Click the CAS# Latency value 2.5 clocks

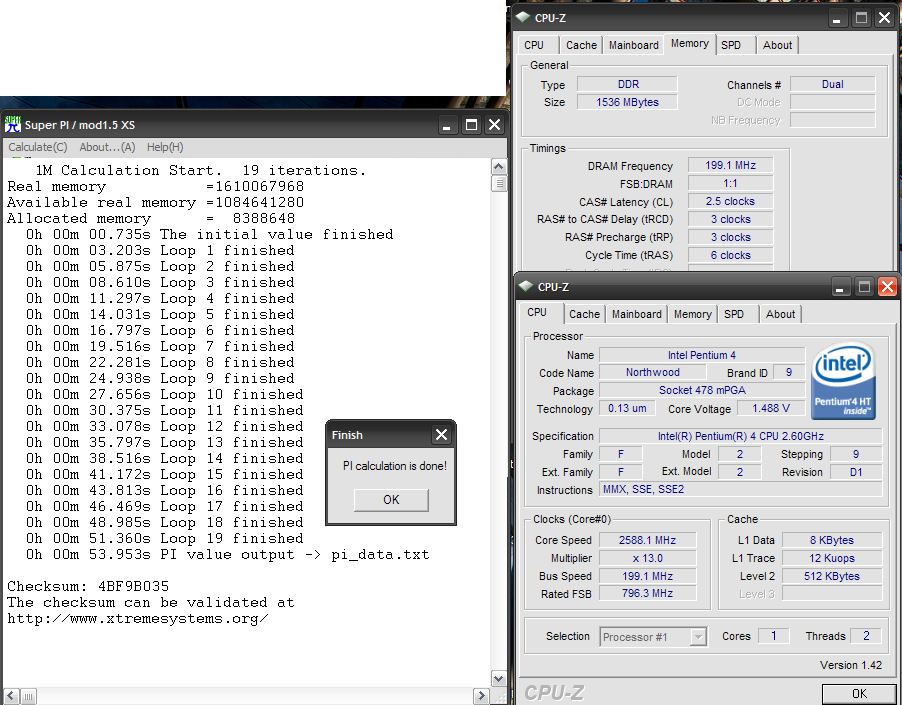(731, 201)
